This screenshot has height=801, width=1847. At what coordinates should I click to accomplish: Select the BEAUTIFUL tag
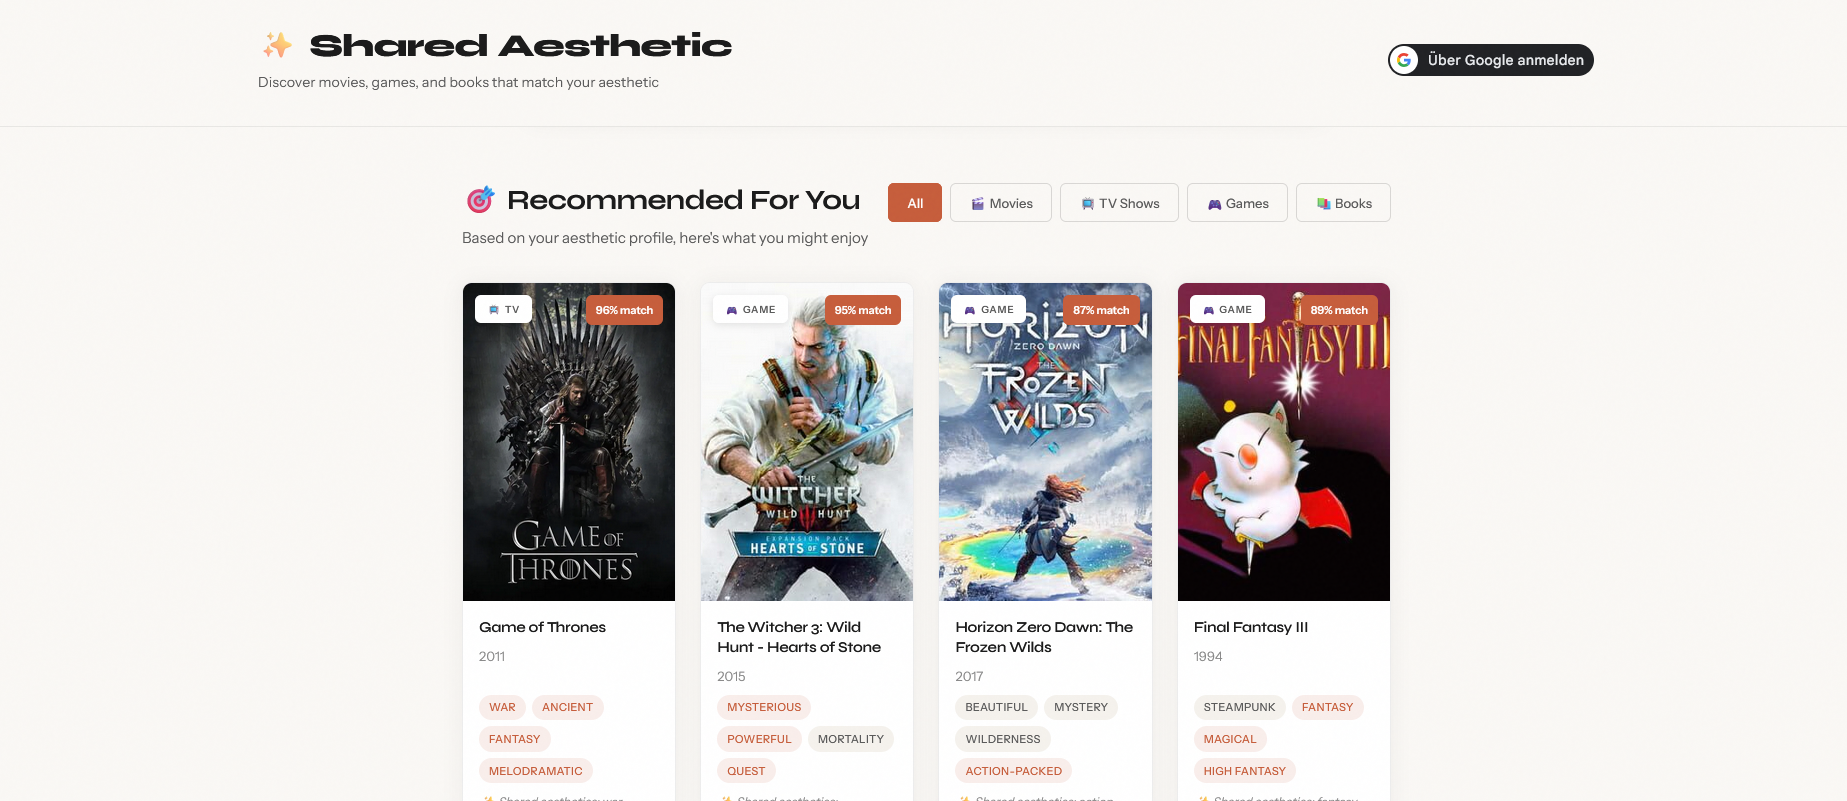point(996,707)
